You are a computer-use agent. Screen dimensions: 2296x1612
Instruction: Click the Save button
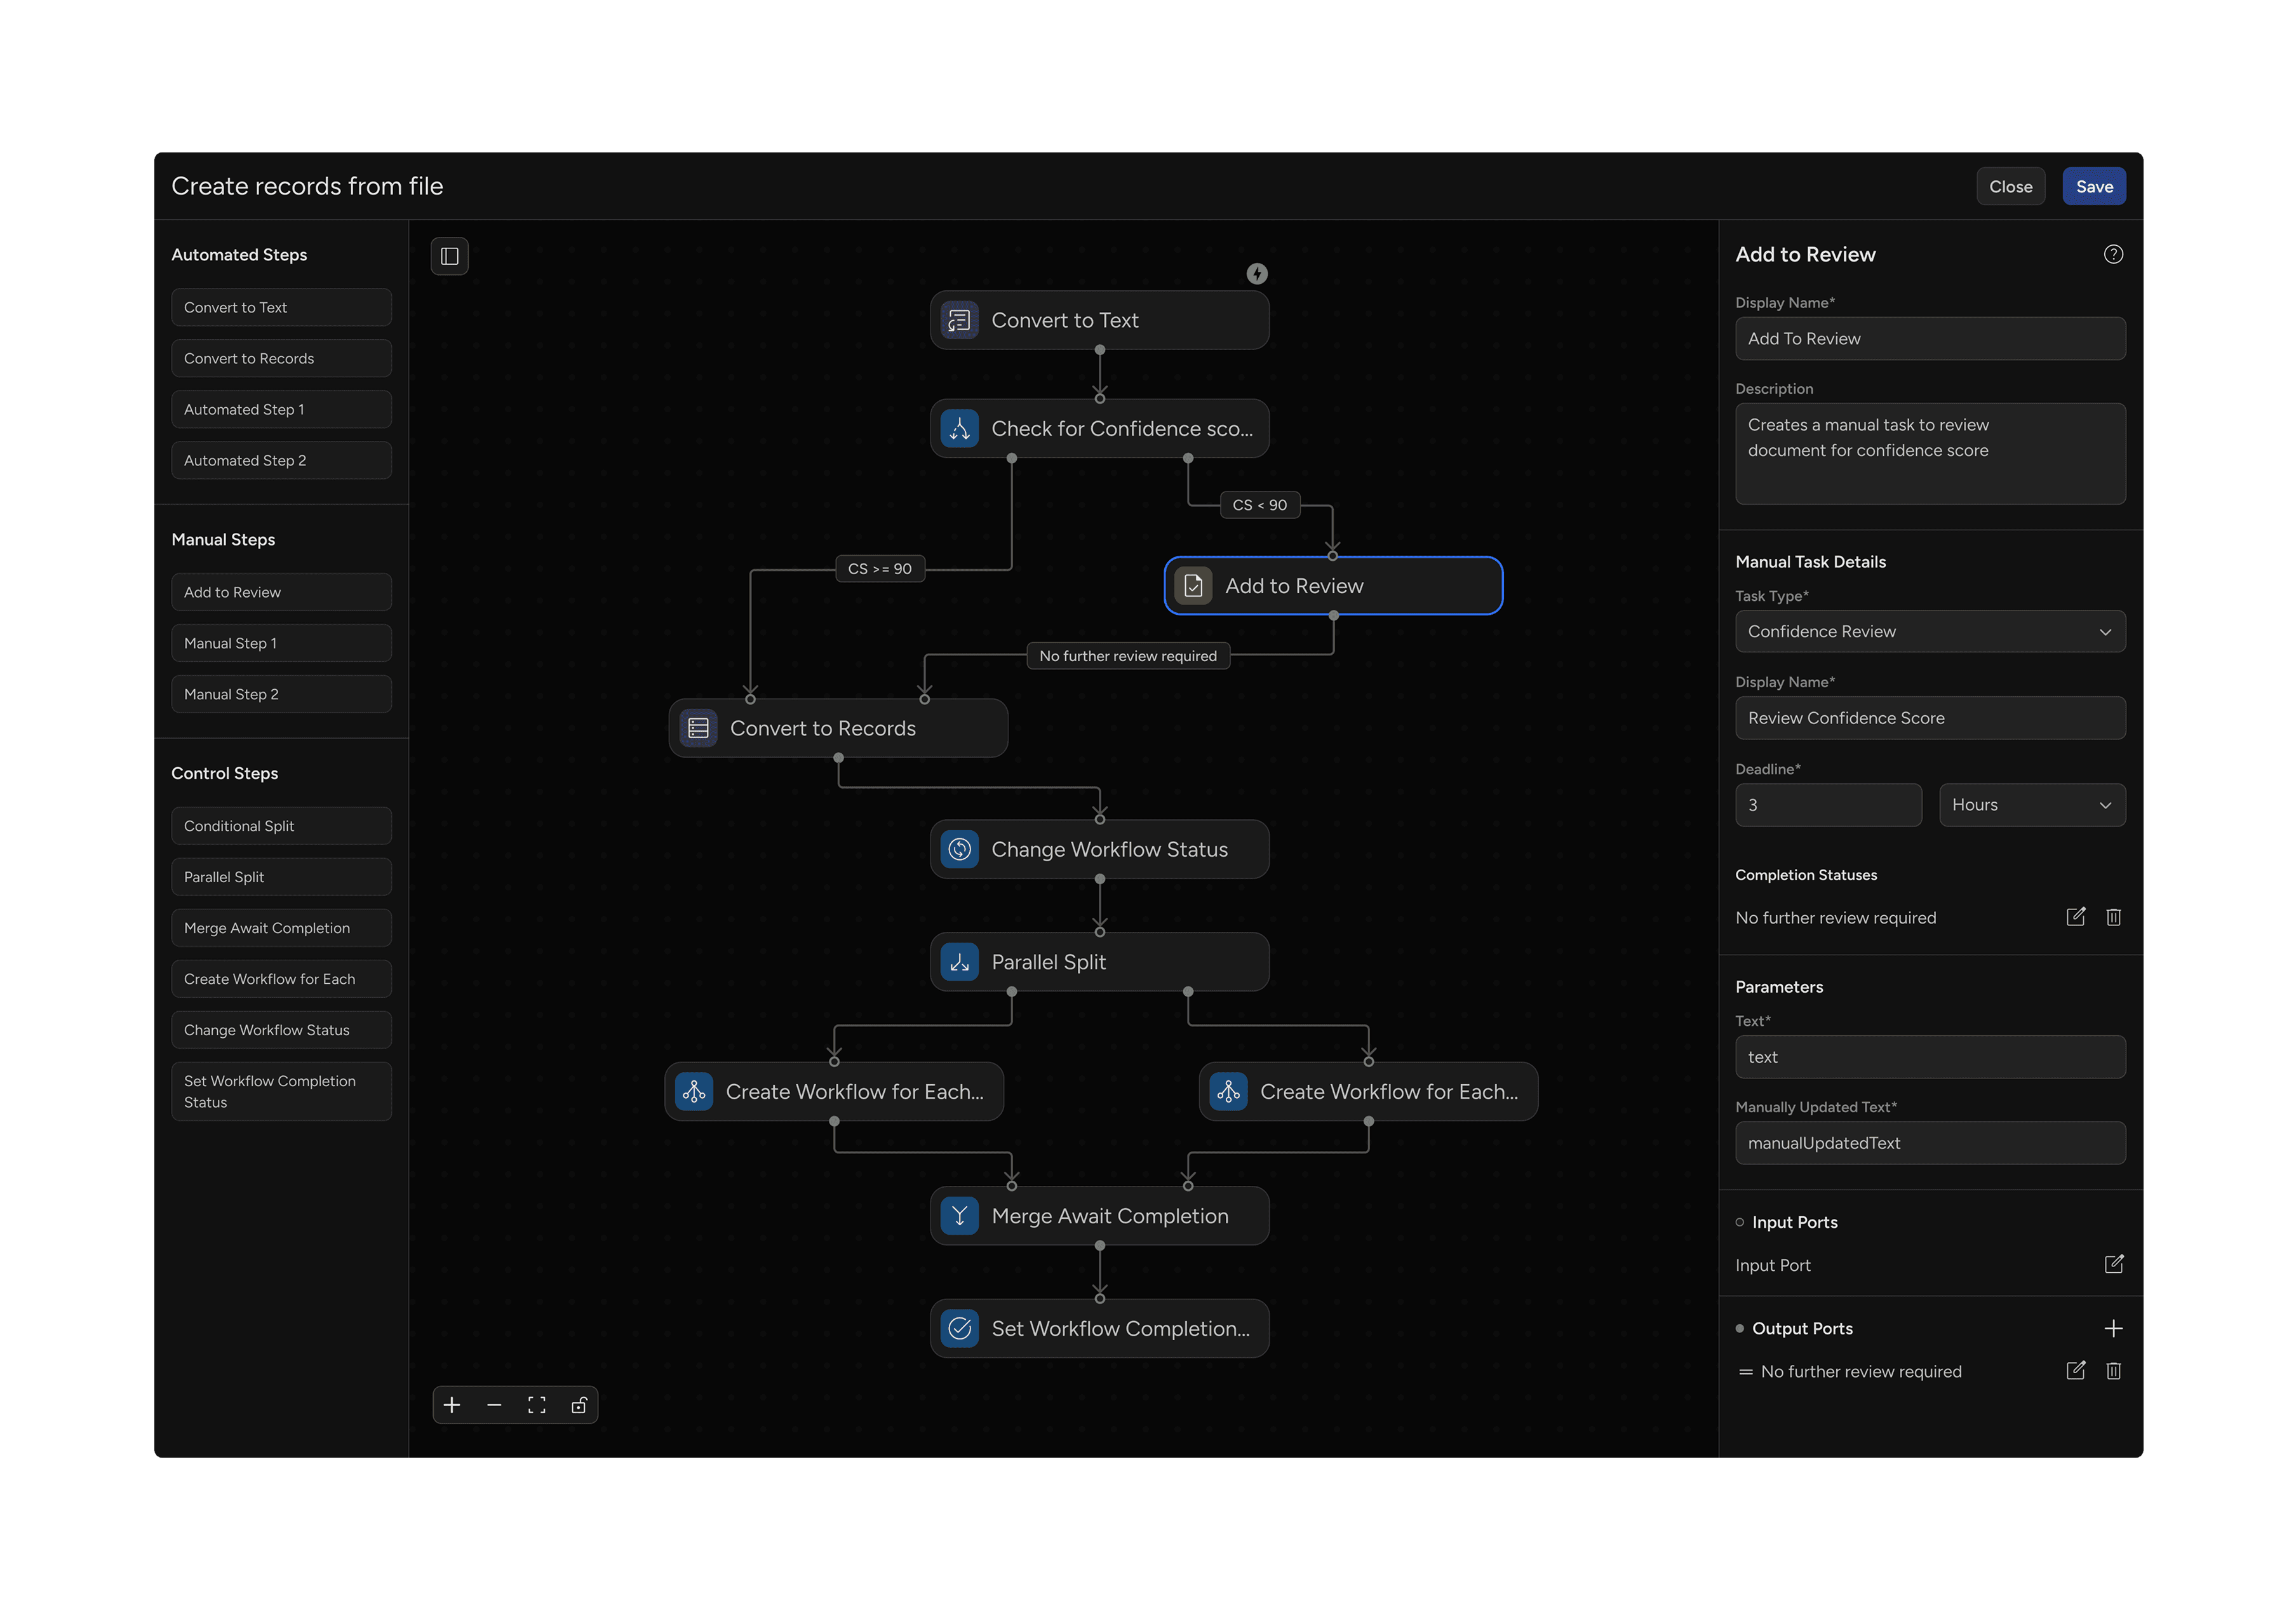(x=2094, y=186)
